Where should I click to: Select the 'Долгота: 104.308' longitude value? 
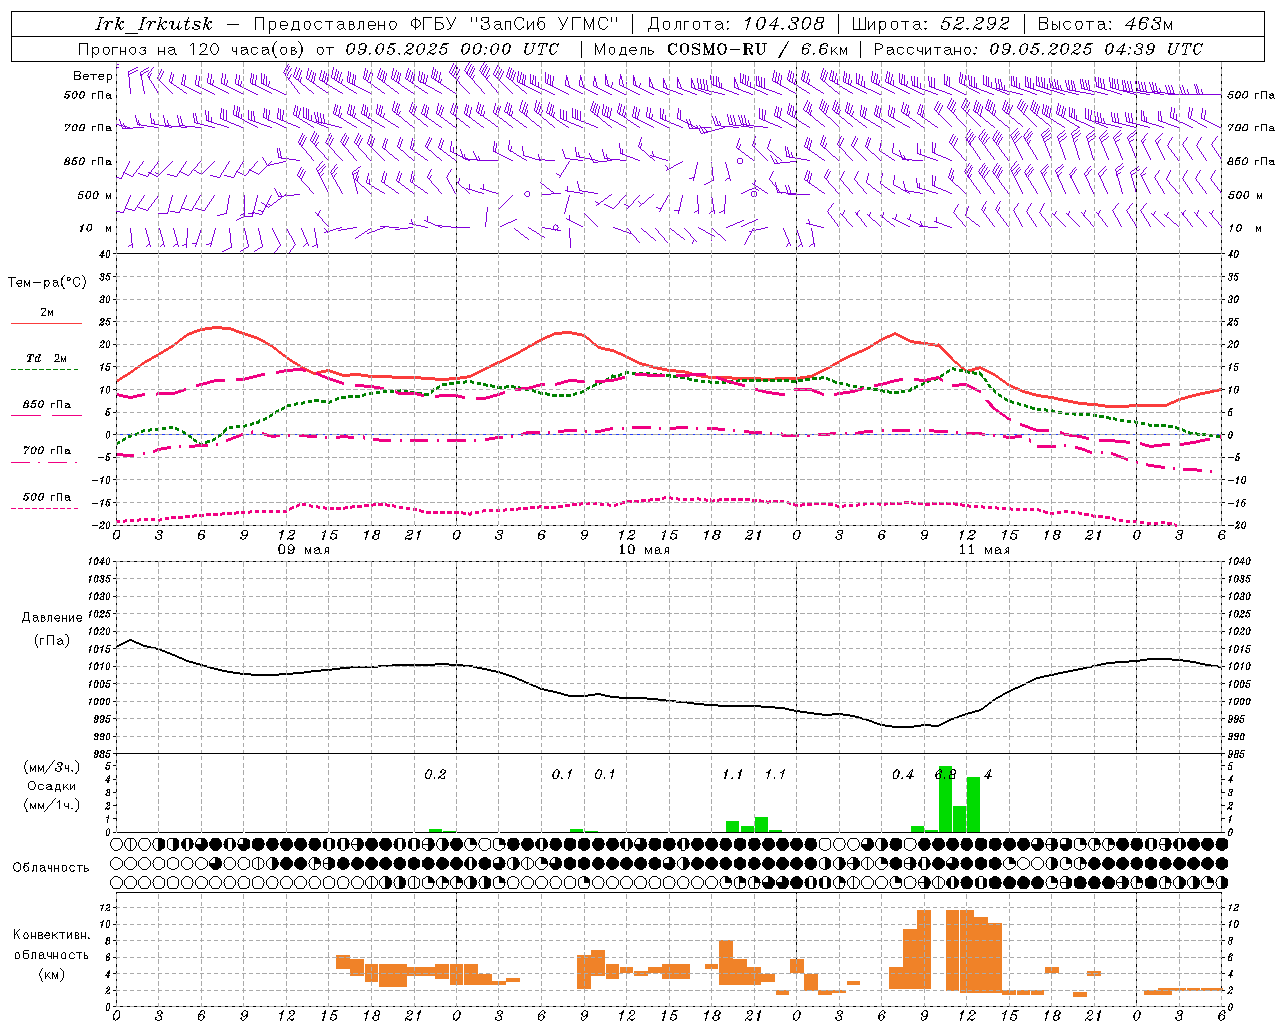click(x=736, y=24)
